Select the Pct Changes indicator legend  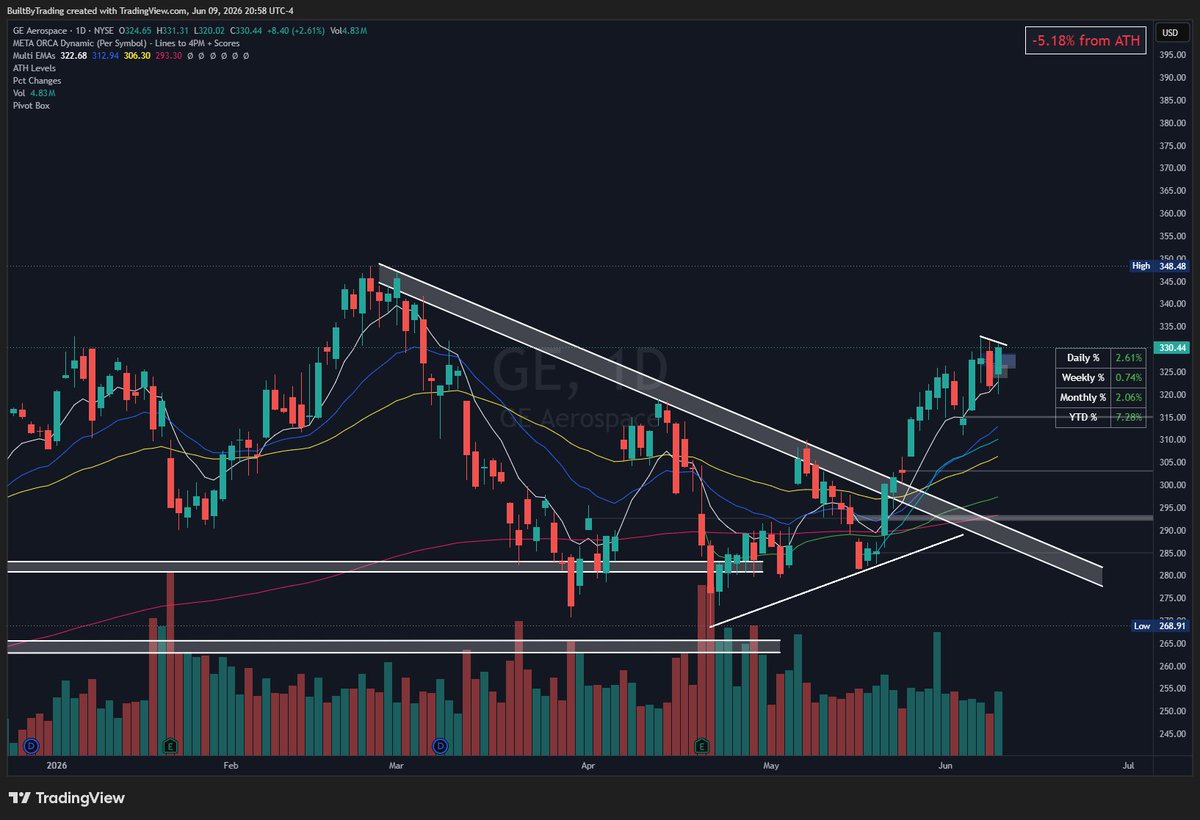pos(36,80)
